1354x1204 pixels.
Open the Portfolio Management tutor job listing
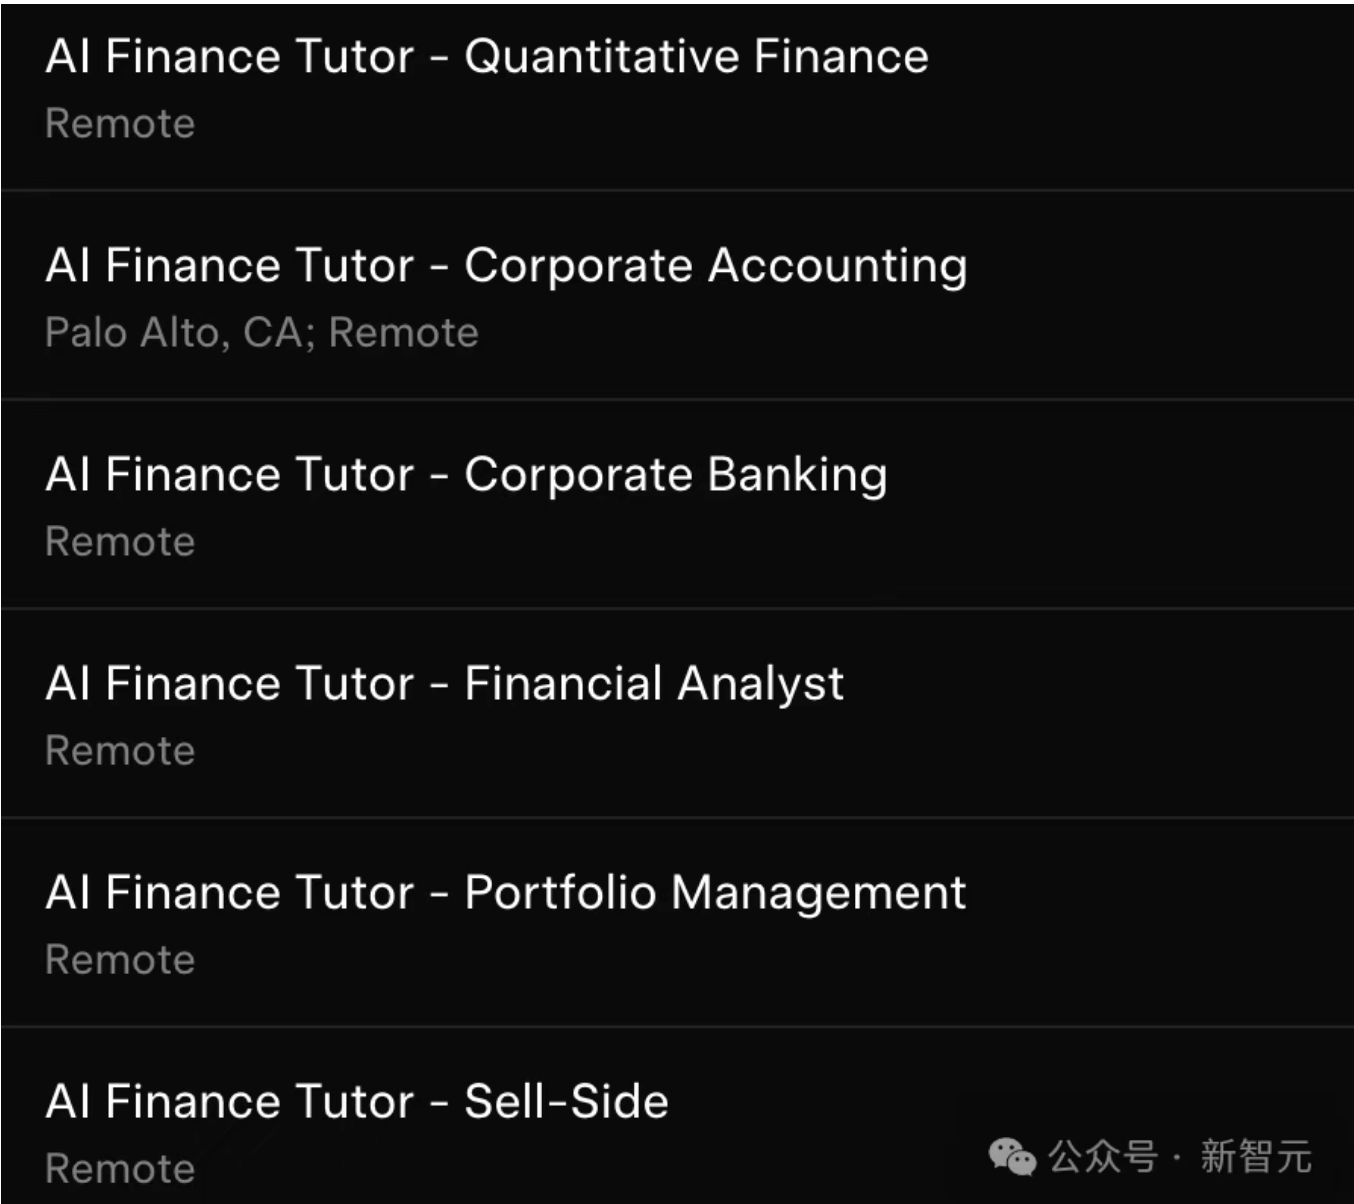506,893
